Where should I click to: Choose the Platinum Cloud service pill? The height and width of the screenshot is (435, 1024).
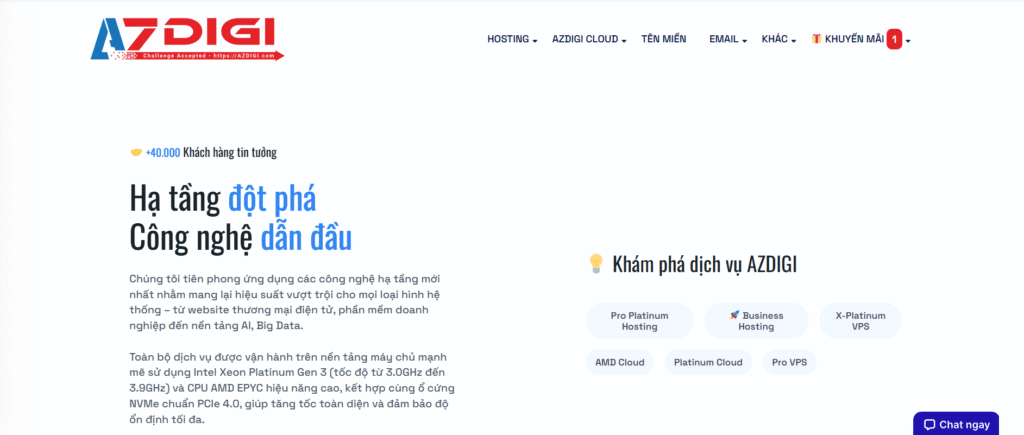(708, 362)
